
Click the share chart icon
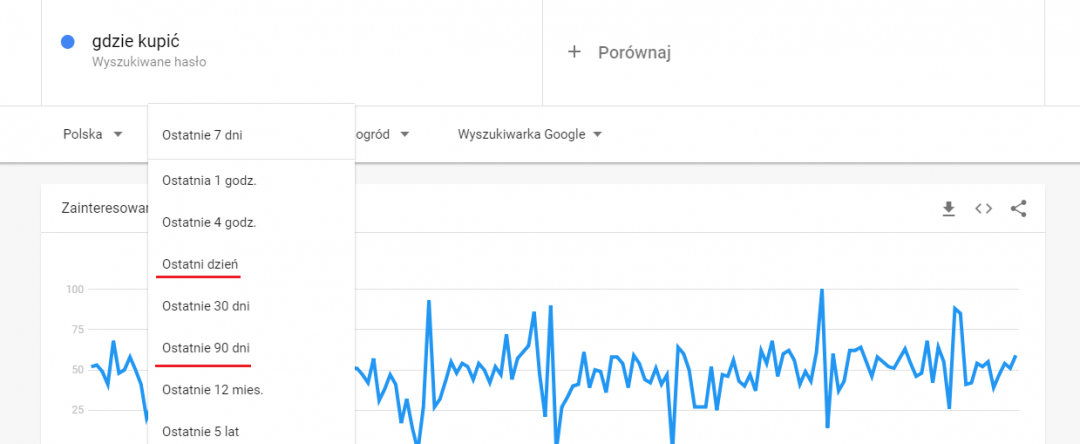pos(1019,209)
